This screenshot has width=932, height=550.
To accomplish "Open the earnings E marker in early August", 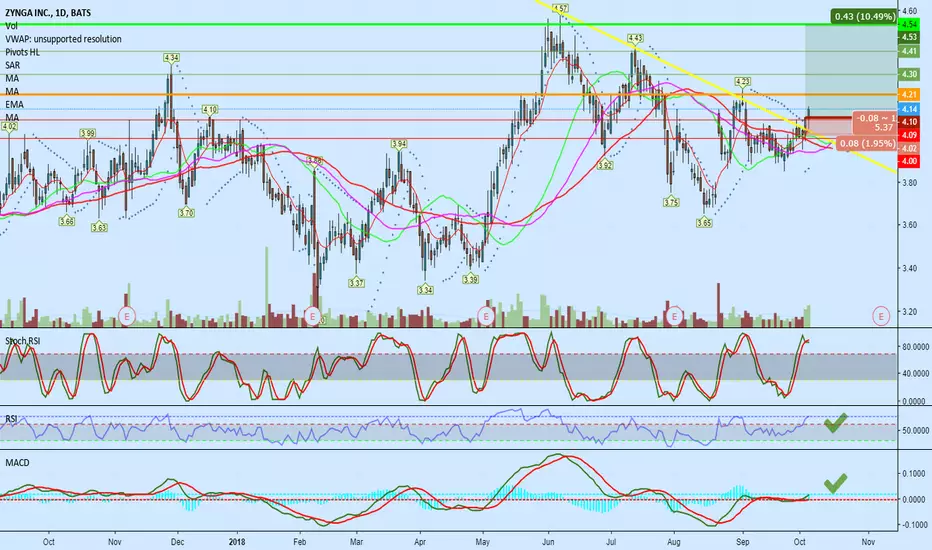I will [674, 316].
